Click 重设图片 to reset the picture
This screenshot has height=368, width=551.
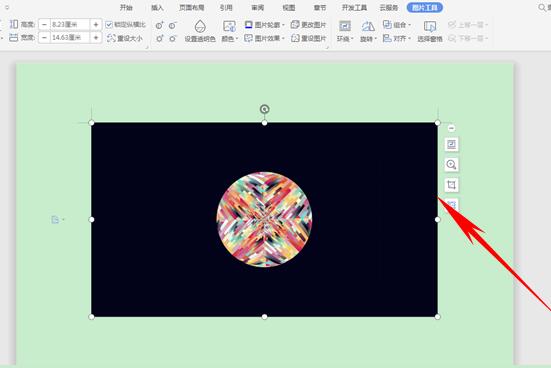(309, 38)
